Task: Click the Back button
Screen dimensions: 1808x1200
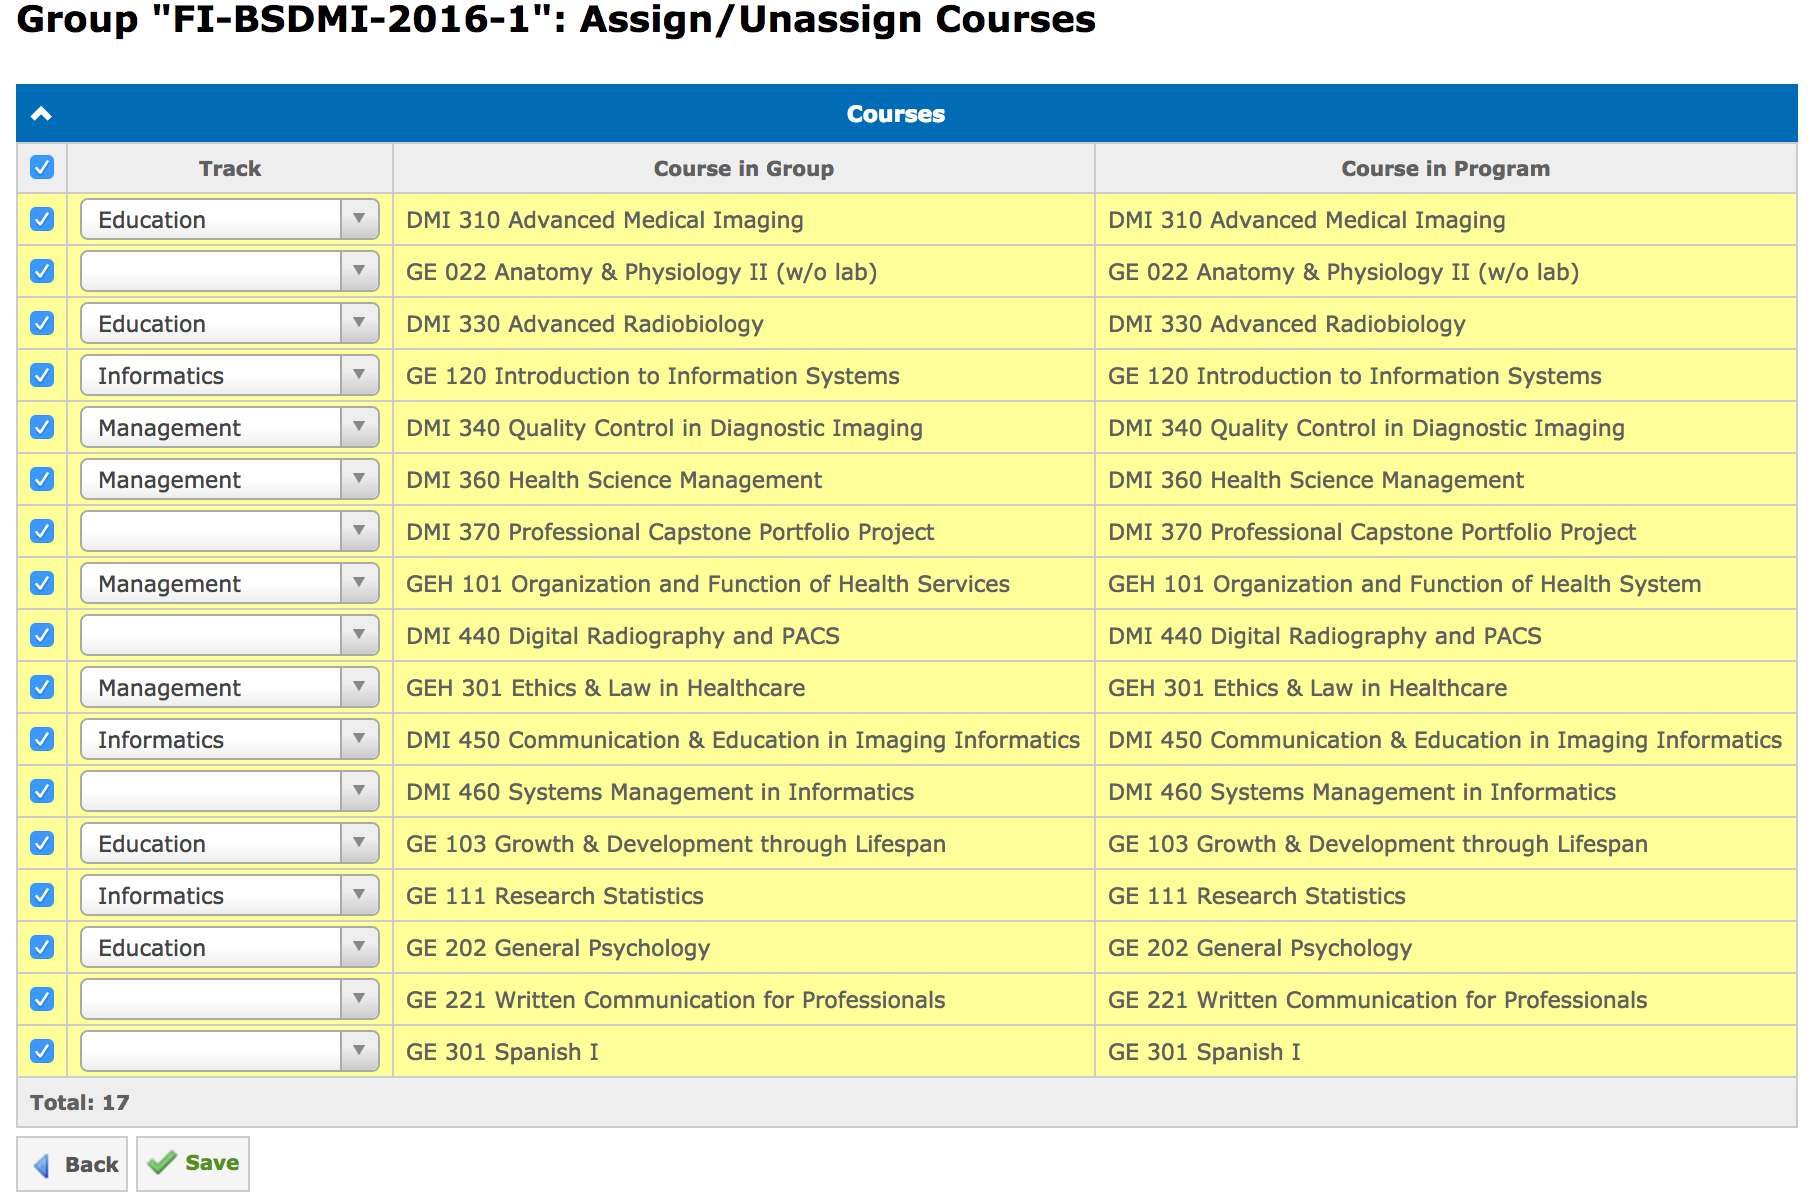Action: click(x=73, y=1164)
